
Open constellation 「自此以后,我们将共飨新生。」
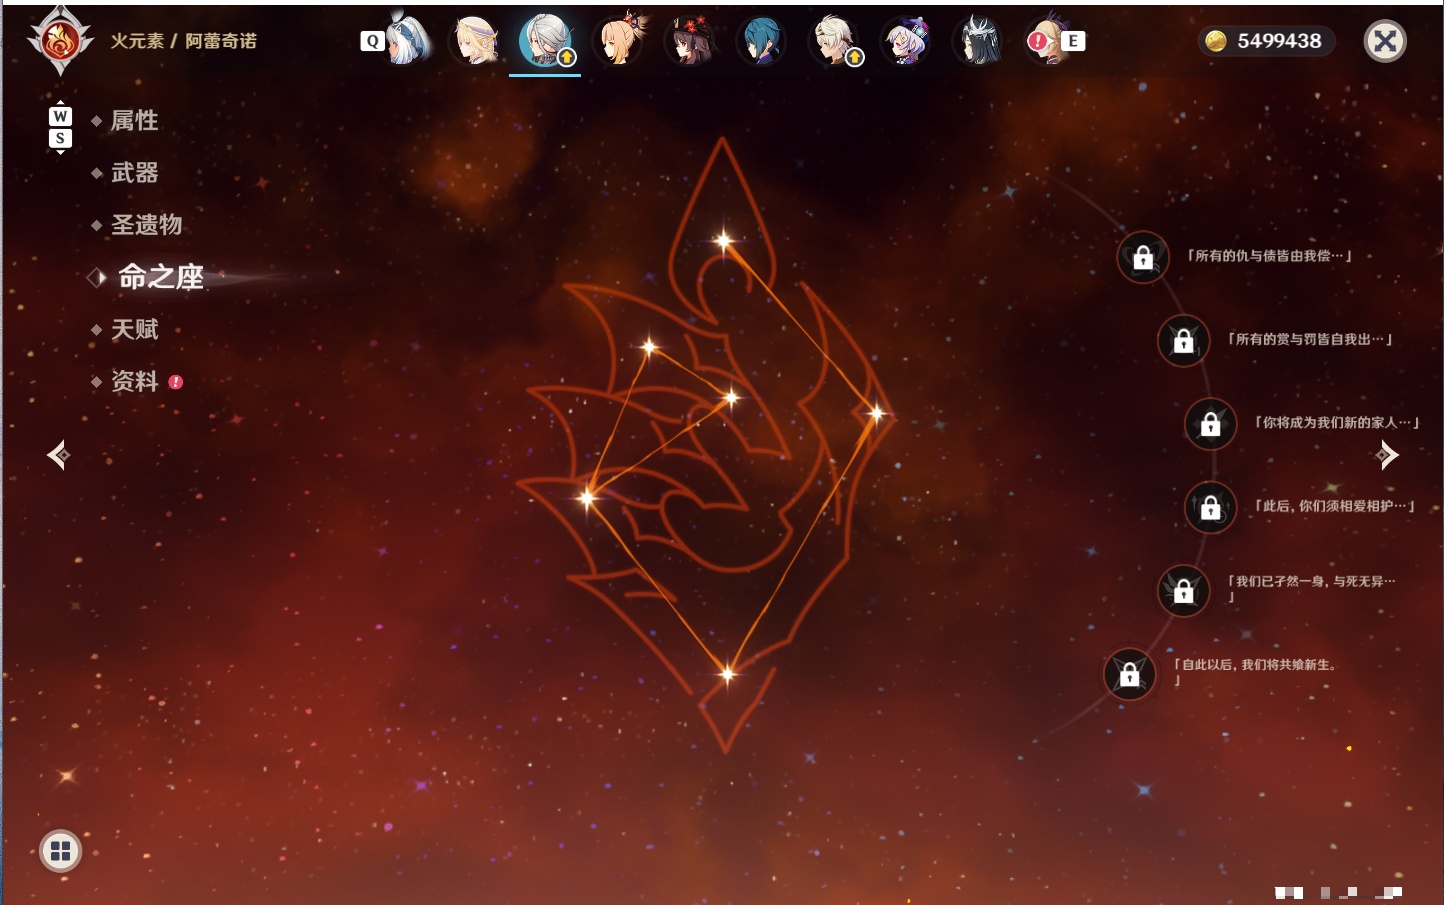click(1256, 671)
